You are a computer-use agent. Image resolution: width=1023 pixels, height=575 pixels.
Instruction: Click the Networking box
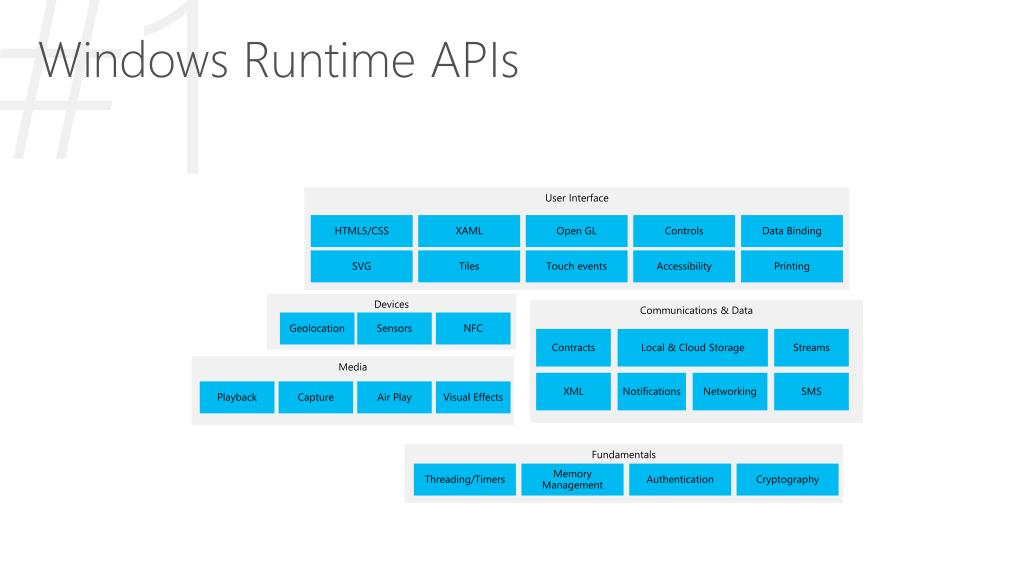tap(729, 392)
